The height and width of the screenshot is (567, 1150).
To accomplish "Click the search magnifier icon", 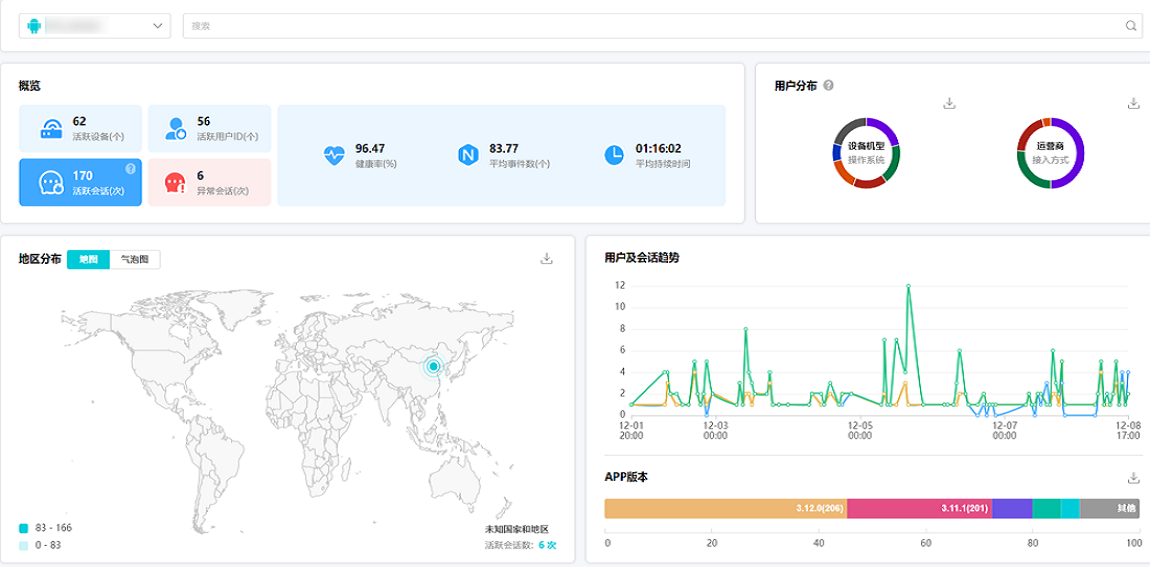I will tap(1131, 26).
